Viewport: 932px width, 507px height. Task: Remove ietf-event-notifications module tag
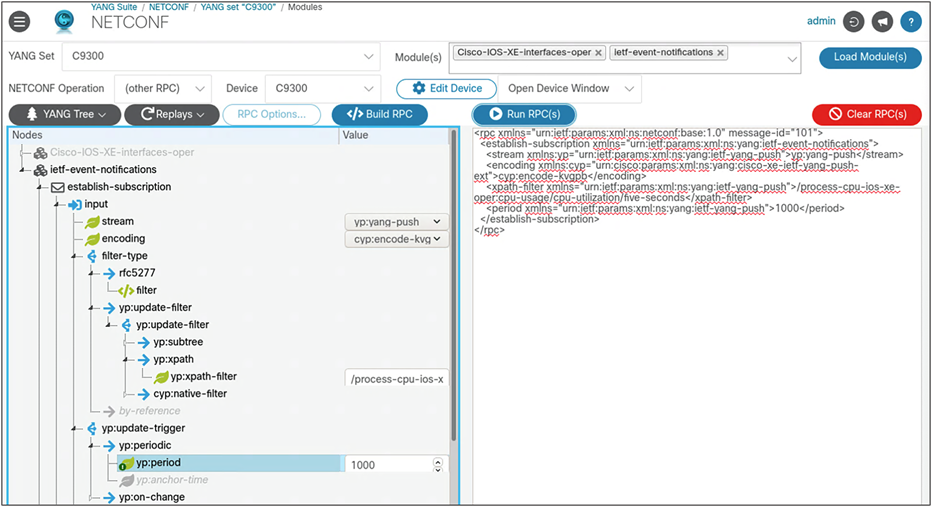(720, 53)
